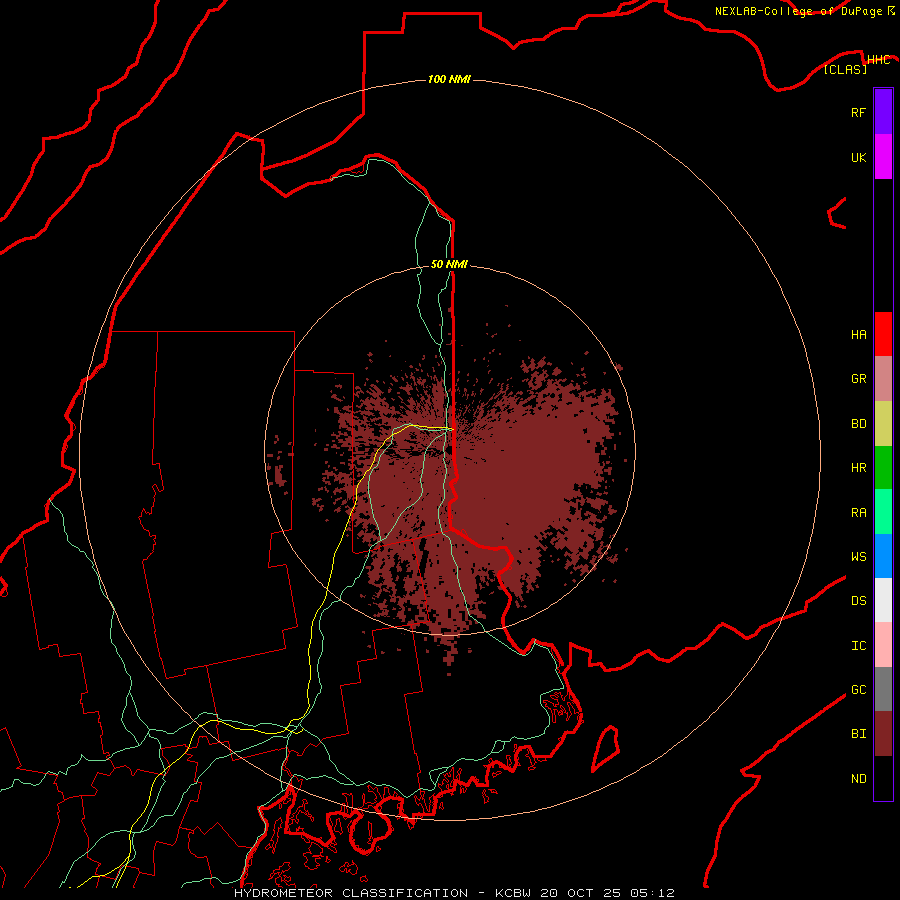Screen dimensions: 900x900
Task: Click the [CLAS] legend title
Action: click(845, 69)
